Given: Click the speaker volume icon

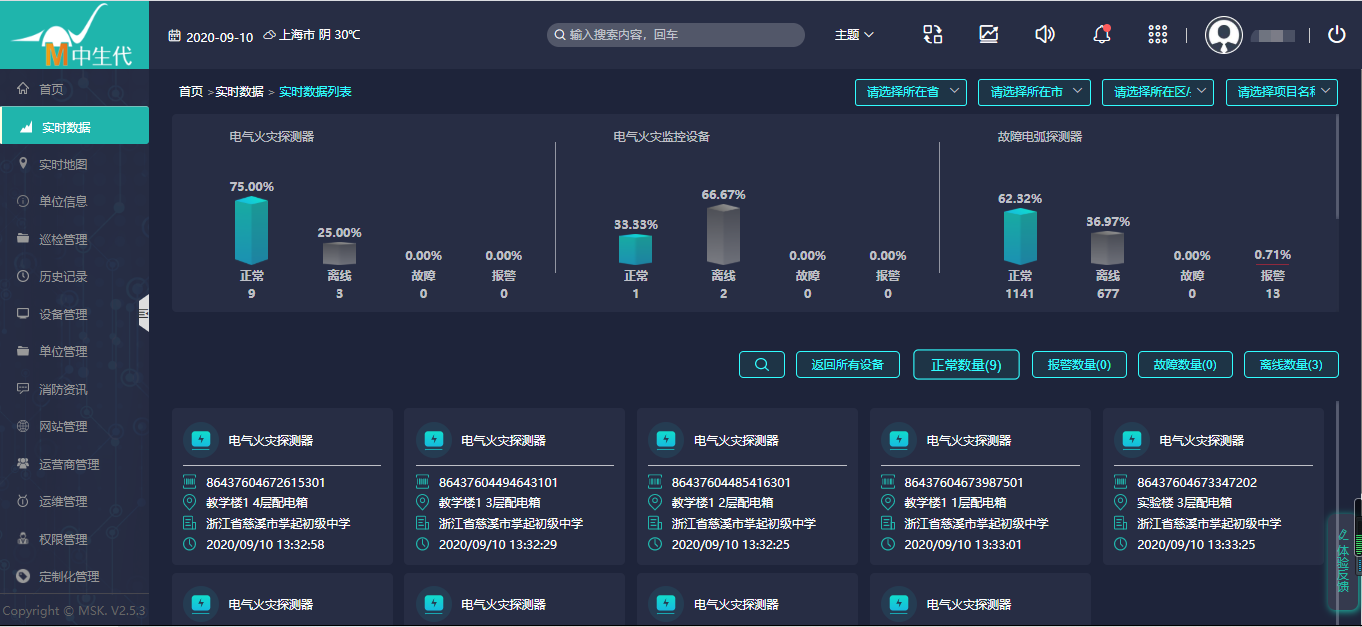Looking at the screenshot, I should (1045, 34).
